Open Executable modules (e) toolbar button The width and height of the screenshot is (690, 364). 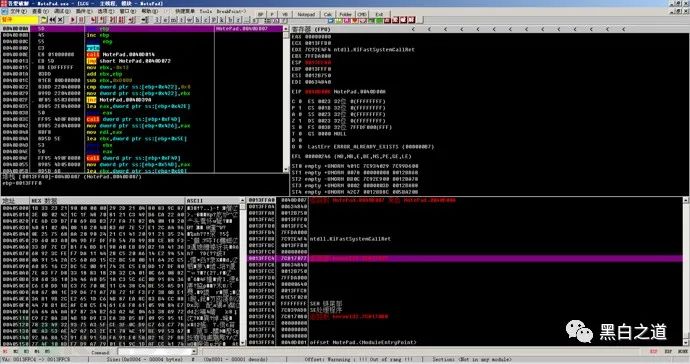coord(165,20)
